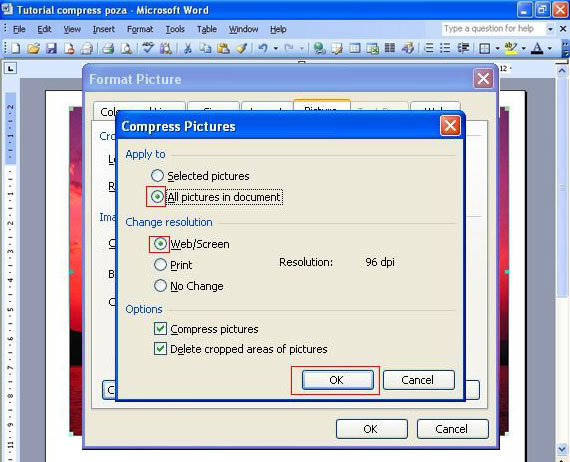Click the Undo arrow icon
Viewport: 570px width, 462px height.
coord(263,48)
